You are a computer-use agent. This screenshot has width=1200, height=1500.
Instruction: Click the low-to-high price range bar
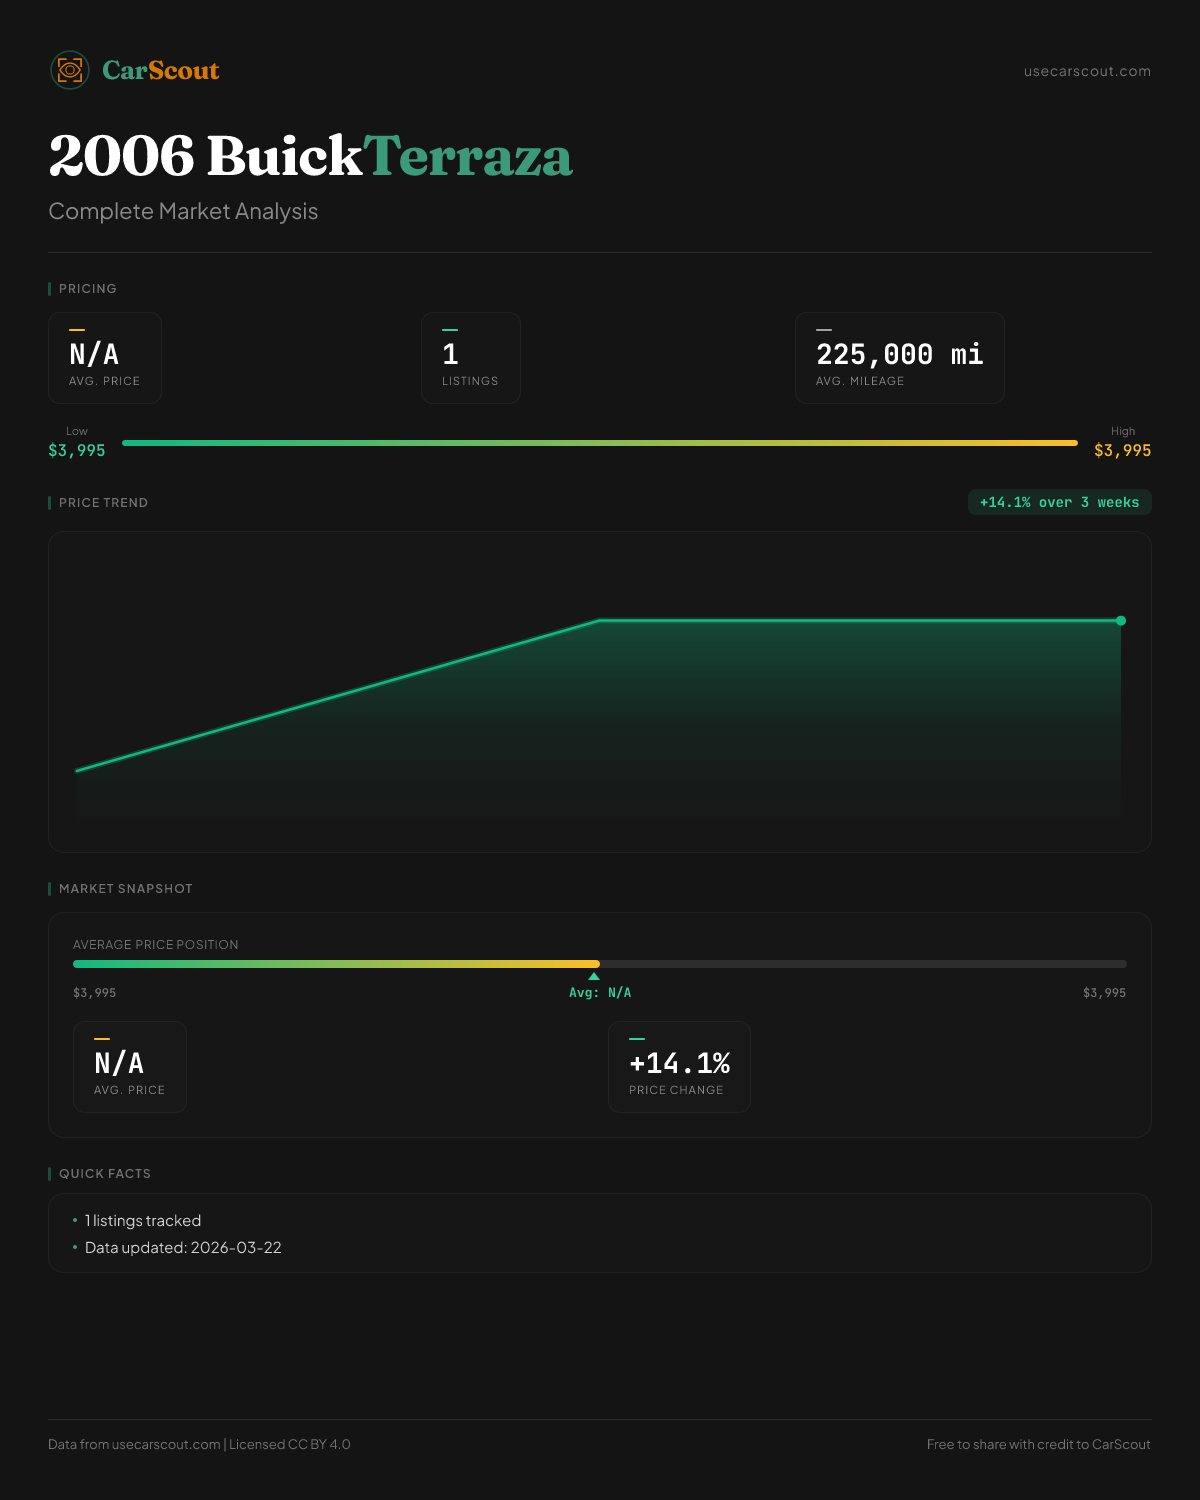pyautogui.click(x=600, y=443)
